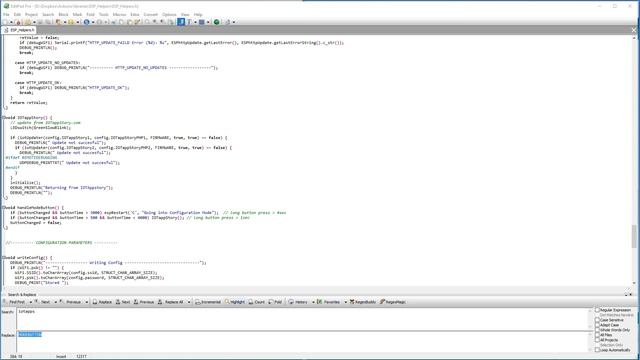This screenshot has width=640, height=360.
Task: Collapse the void handleModeButton() fold marker
Action: click(x=3, y=208)
